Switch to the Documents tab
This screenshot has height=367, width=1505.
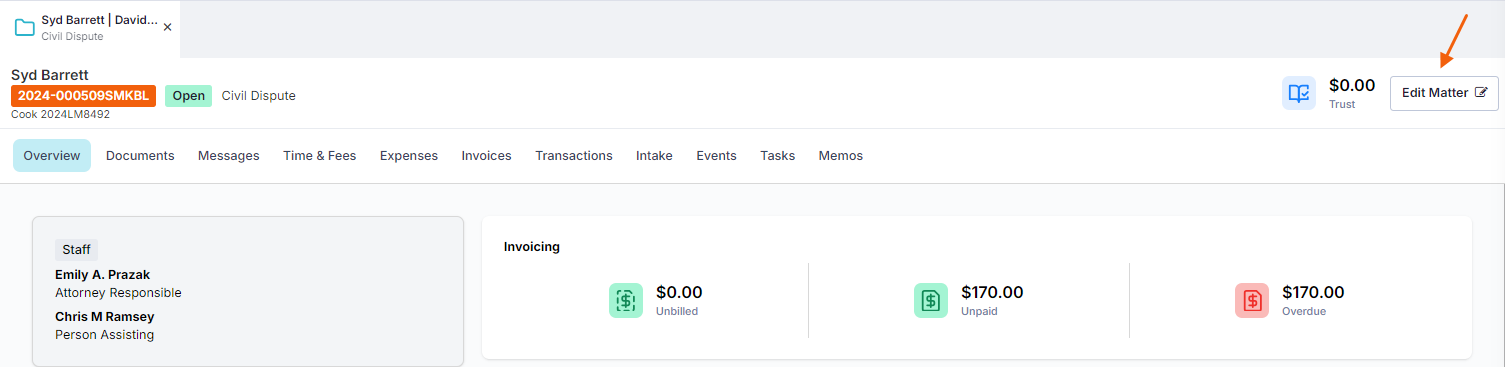click(140, 156)
